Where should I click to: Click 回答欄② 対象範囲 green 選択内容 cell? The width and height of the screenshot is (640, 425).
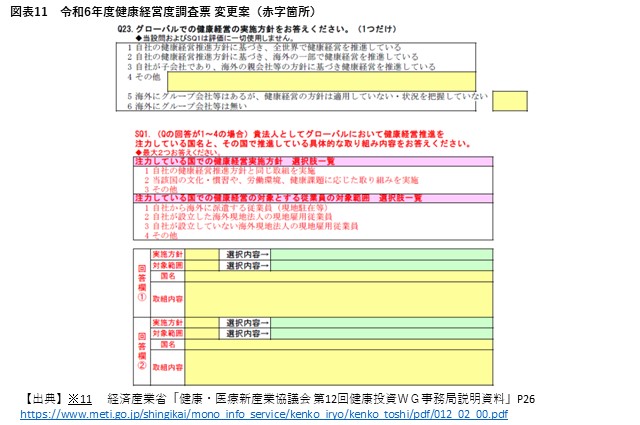click(381, 334)
